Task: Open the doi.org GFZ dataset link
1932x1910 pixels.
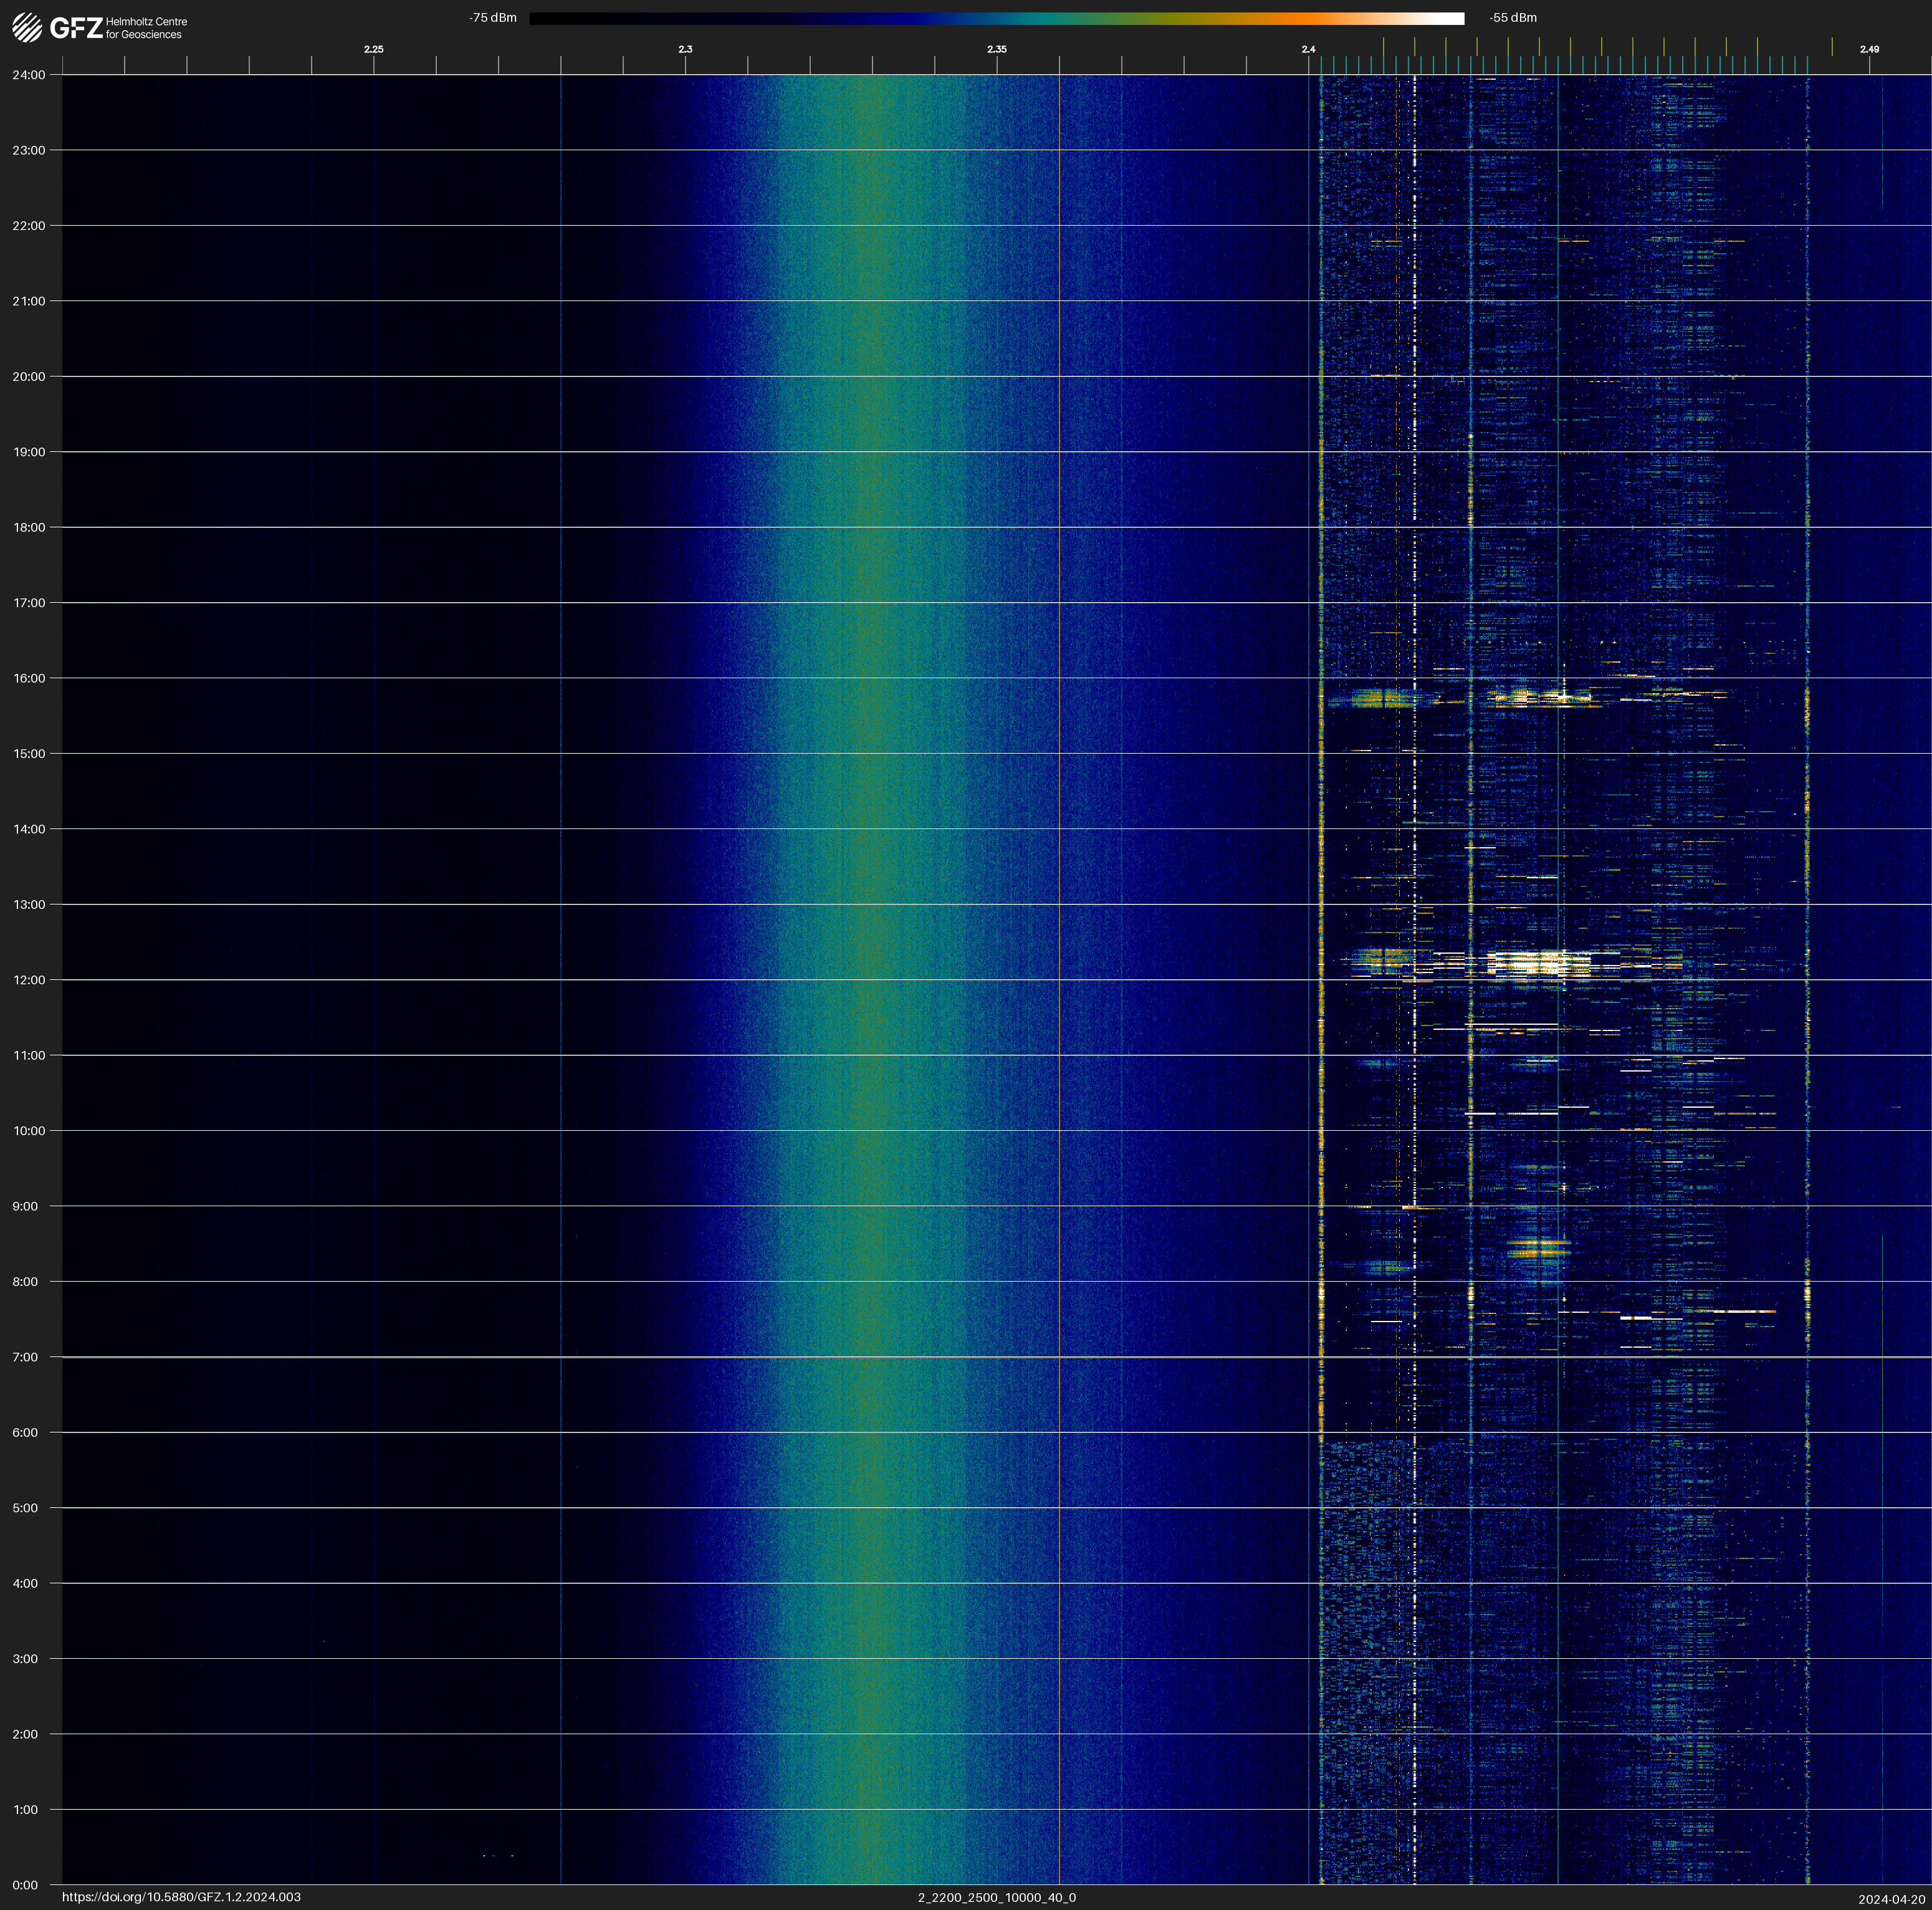Action: click(x=181, y=1897)
